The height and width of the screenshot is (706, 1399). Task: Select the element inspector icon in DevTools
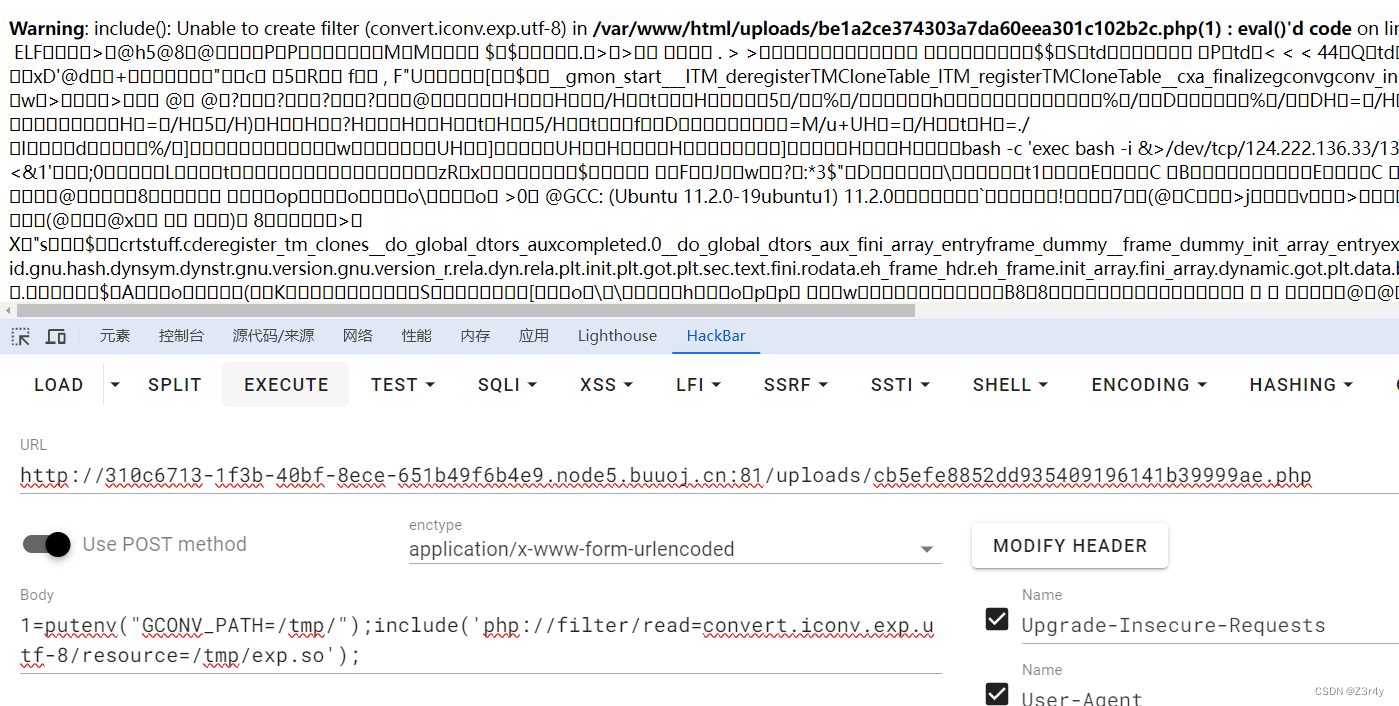tap(20, 336)
